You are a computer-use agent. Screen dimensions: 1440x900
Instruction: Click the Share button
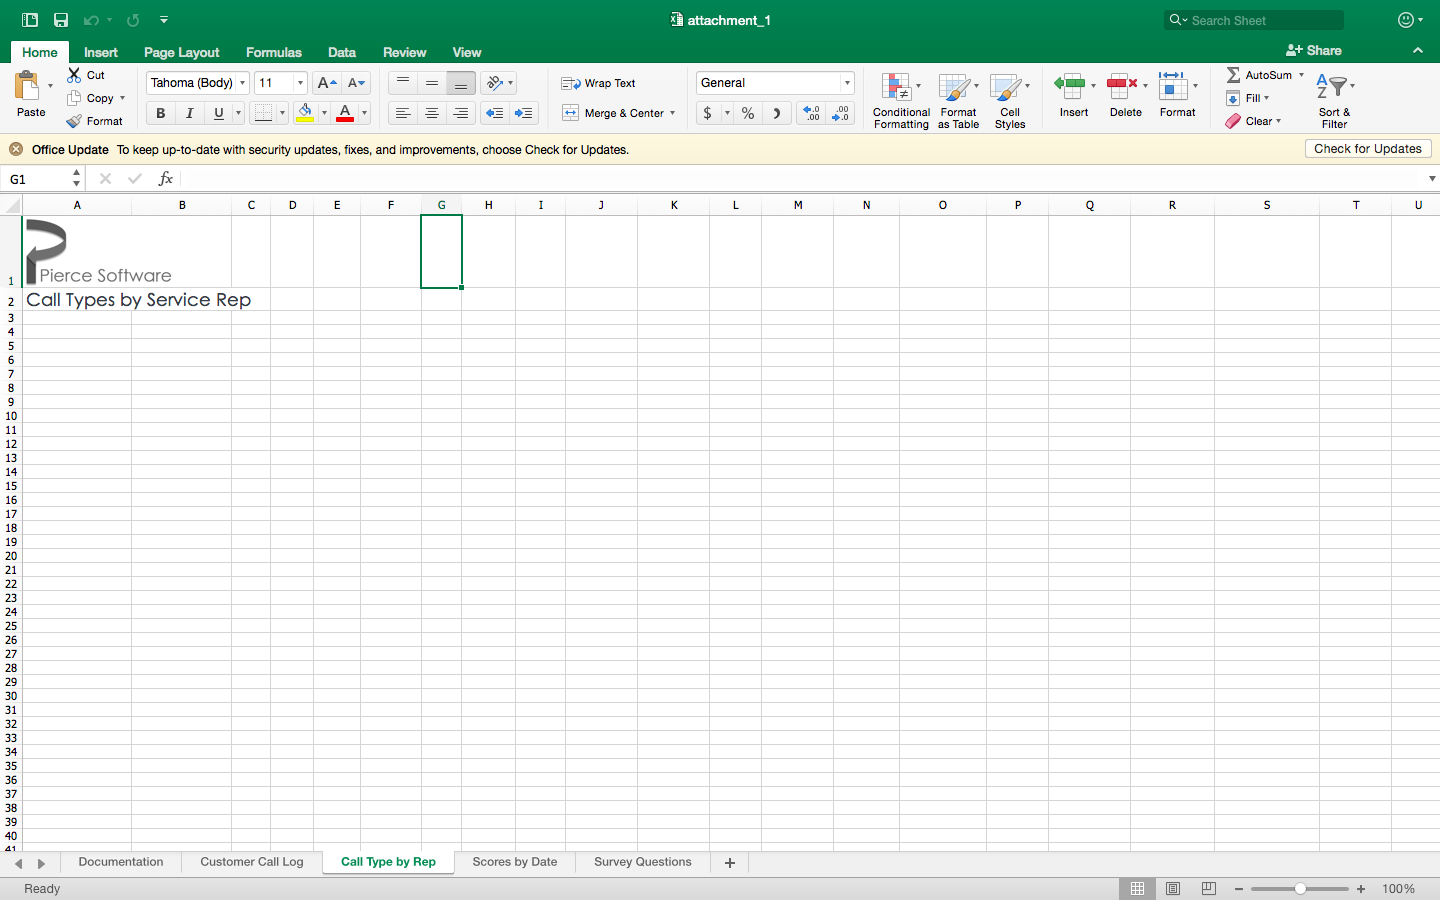point(1314,50)
